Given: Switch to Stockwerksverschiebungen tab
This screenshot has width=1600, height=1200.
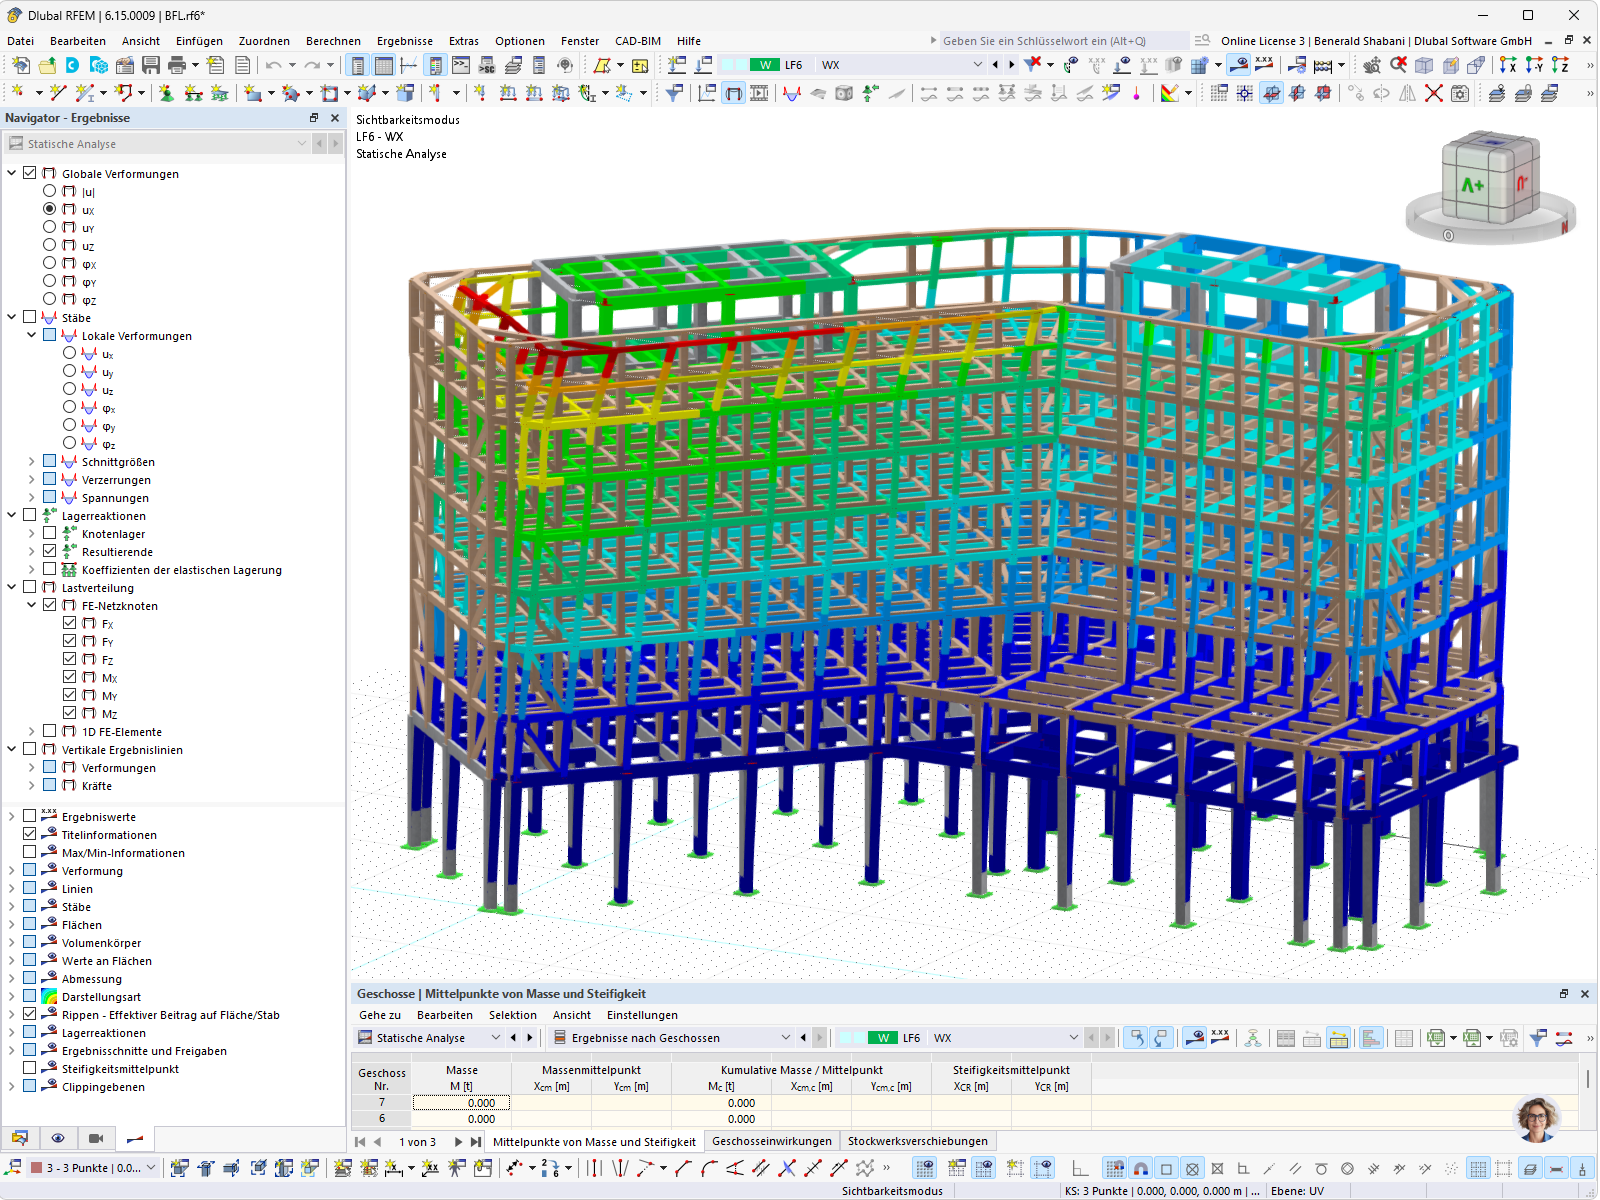Looking at the screenshot, I should tap(917, 1141).
